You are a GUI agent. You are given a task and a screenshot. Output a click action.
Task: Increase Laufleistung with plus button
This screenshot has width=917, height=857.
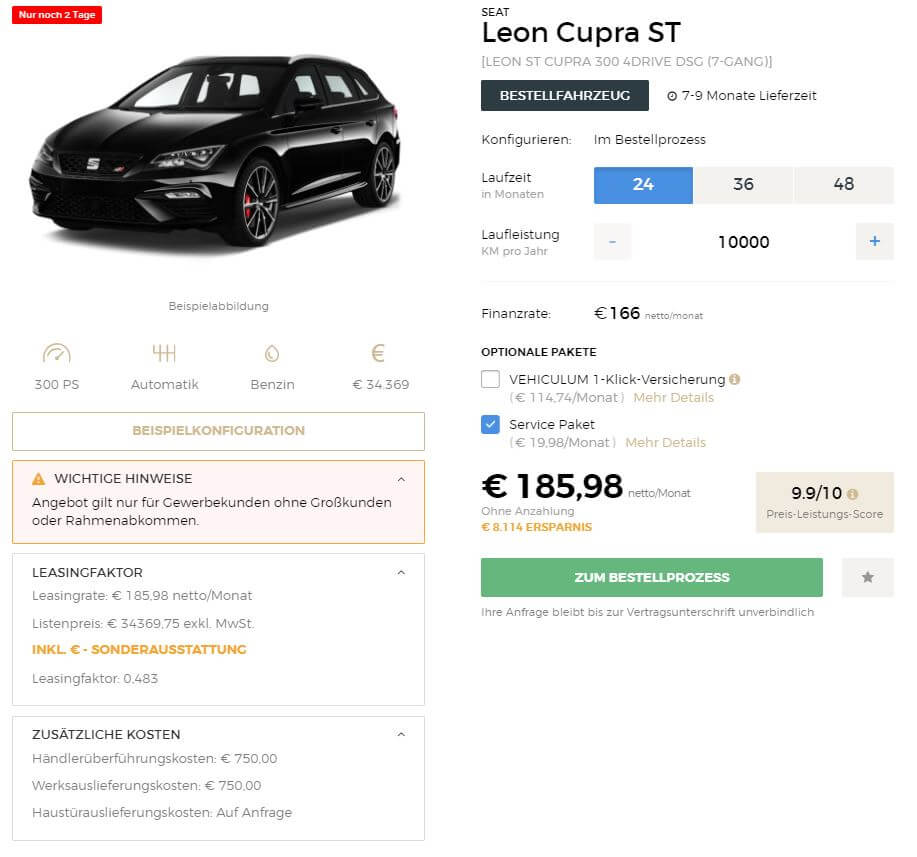874,241
